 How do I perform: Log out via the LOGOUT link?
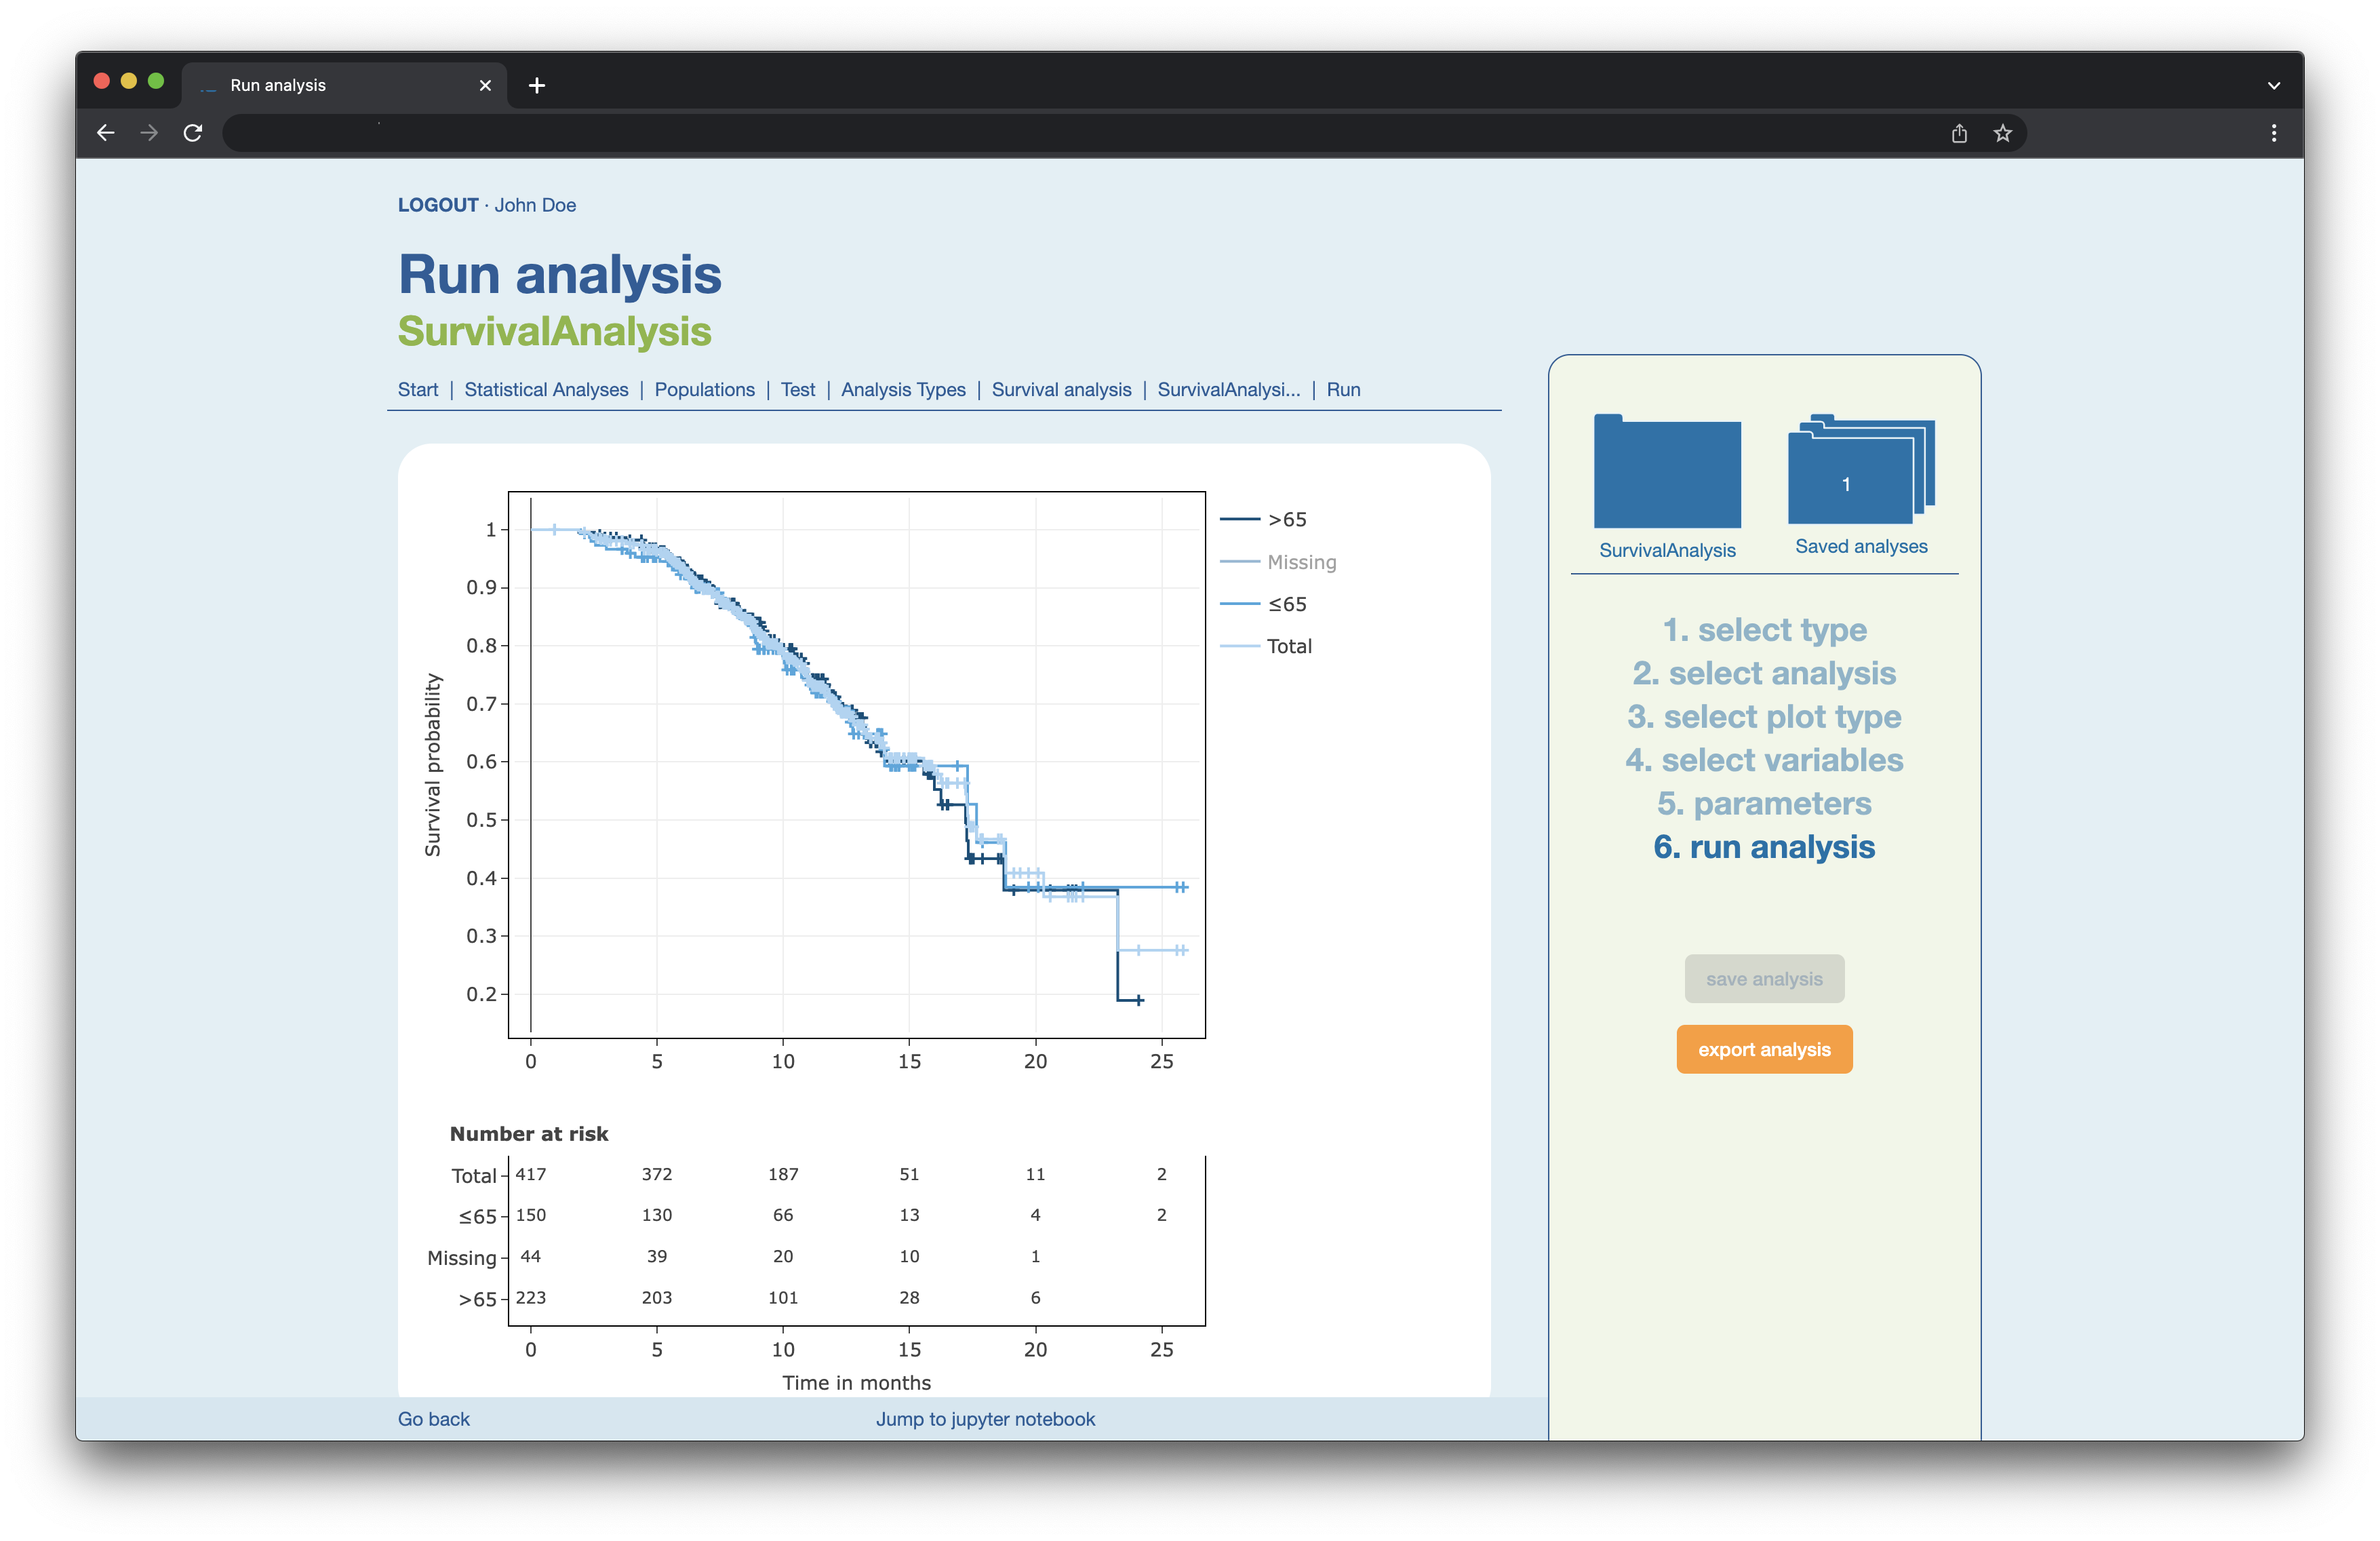(x=438, y=205)
